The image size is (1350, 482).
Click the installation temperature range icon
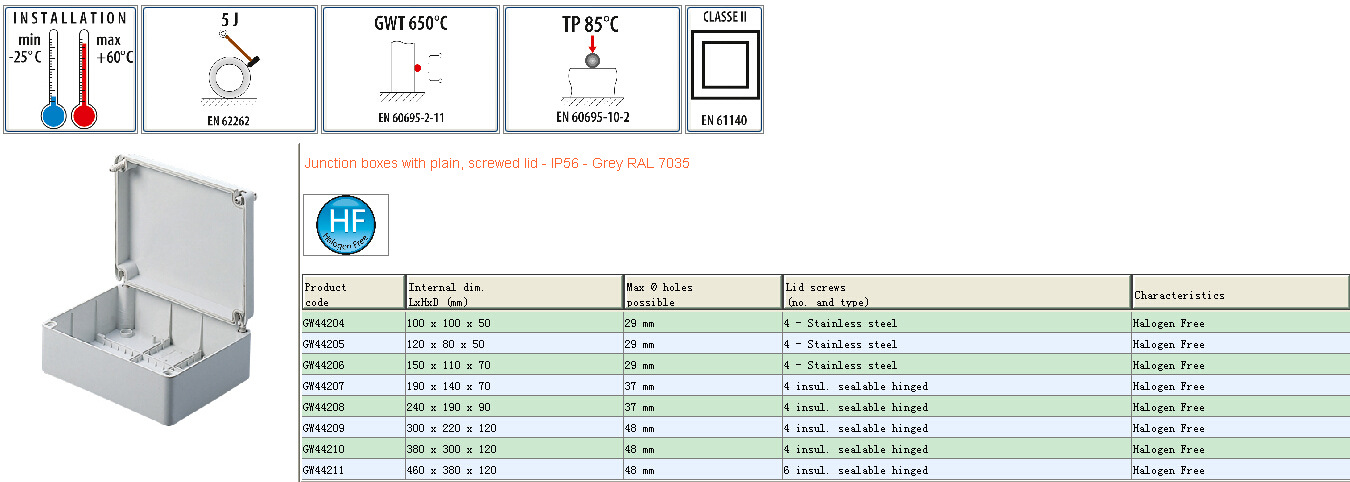tap(70, 69)
